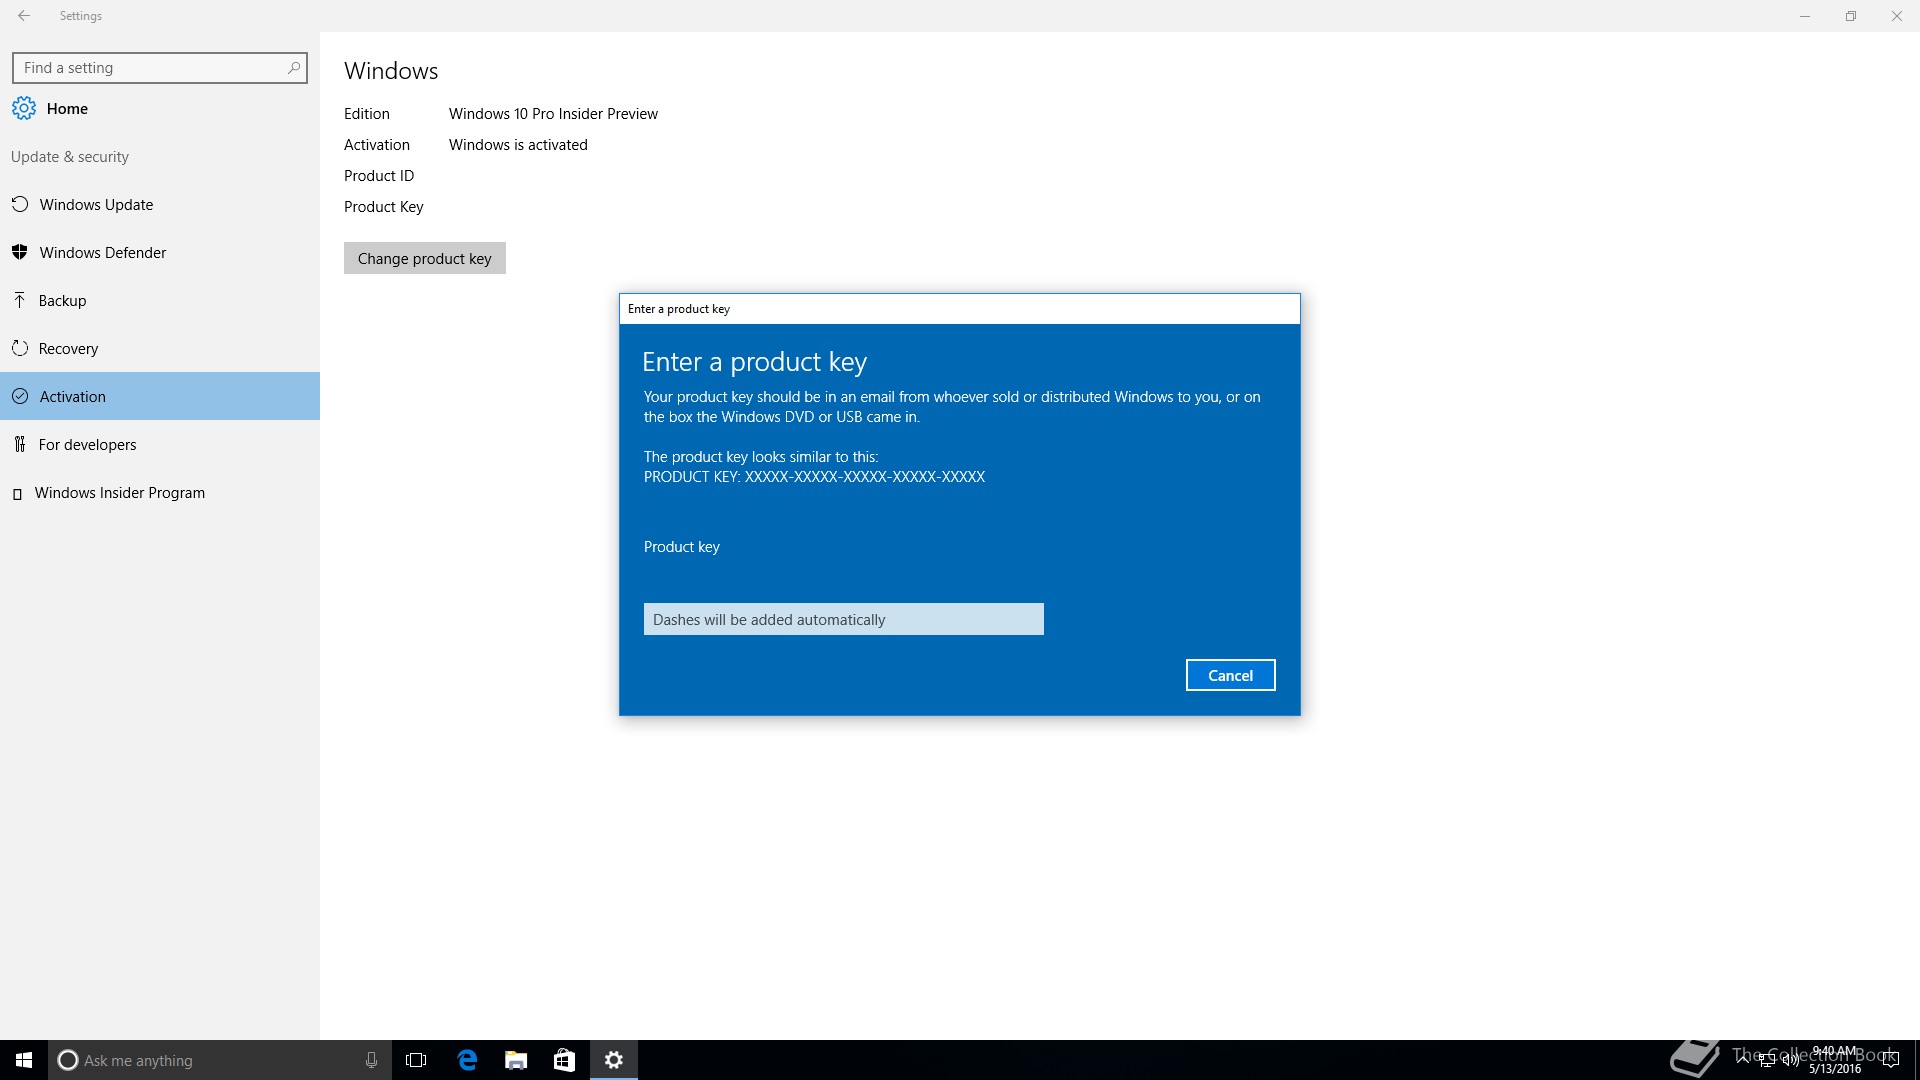Viewport: 1920px width, 1080px height.
Task: Click the Home gear icon
Action: pyautogui.click(x=24, y=108)
